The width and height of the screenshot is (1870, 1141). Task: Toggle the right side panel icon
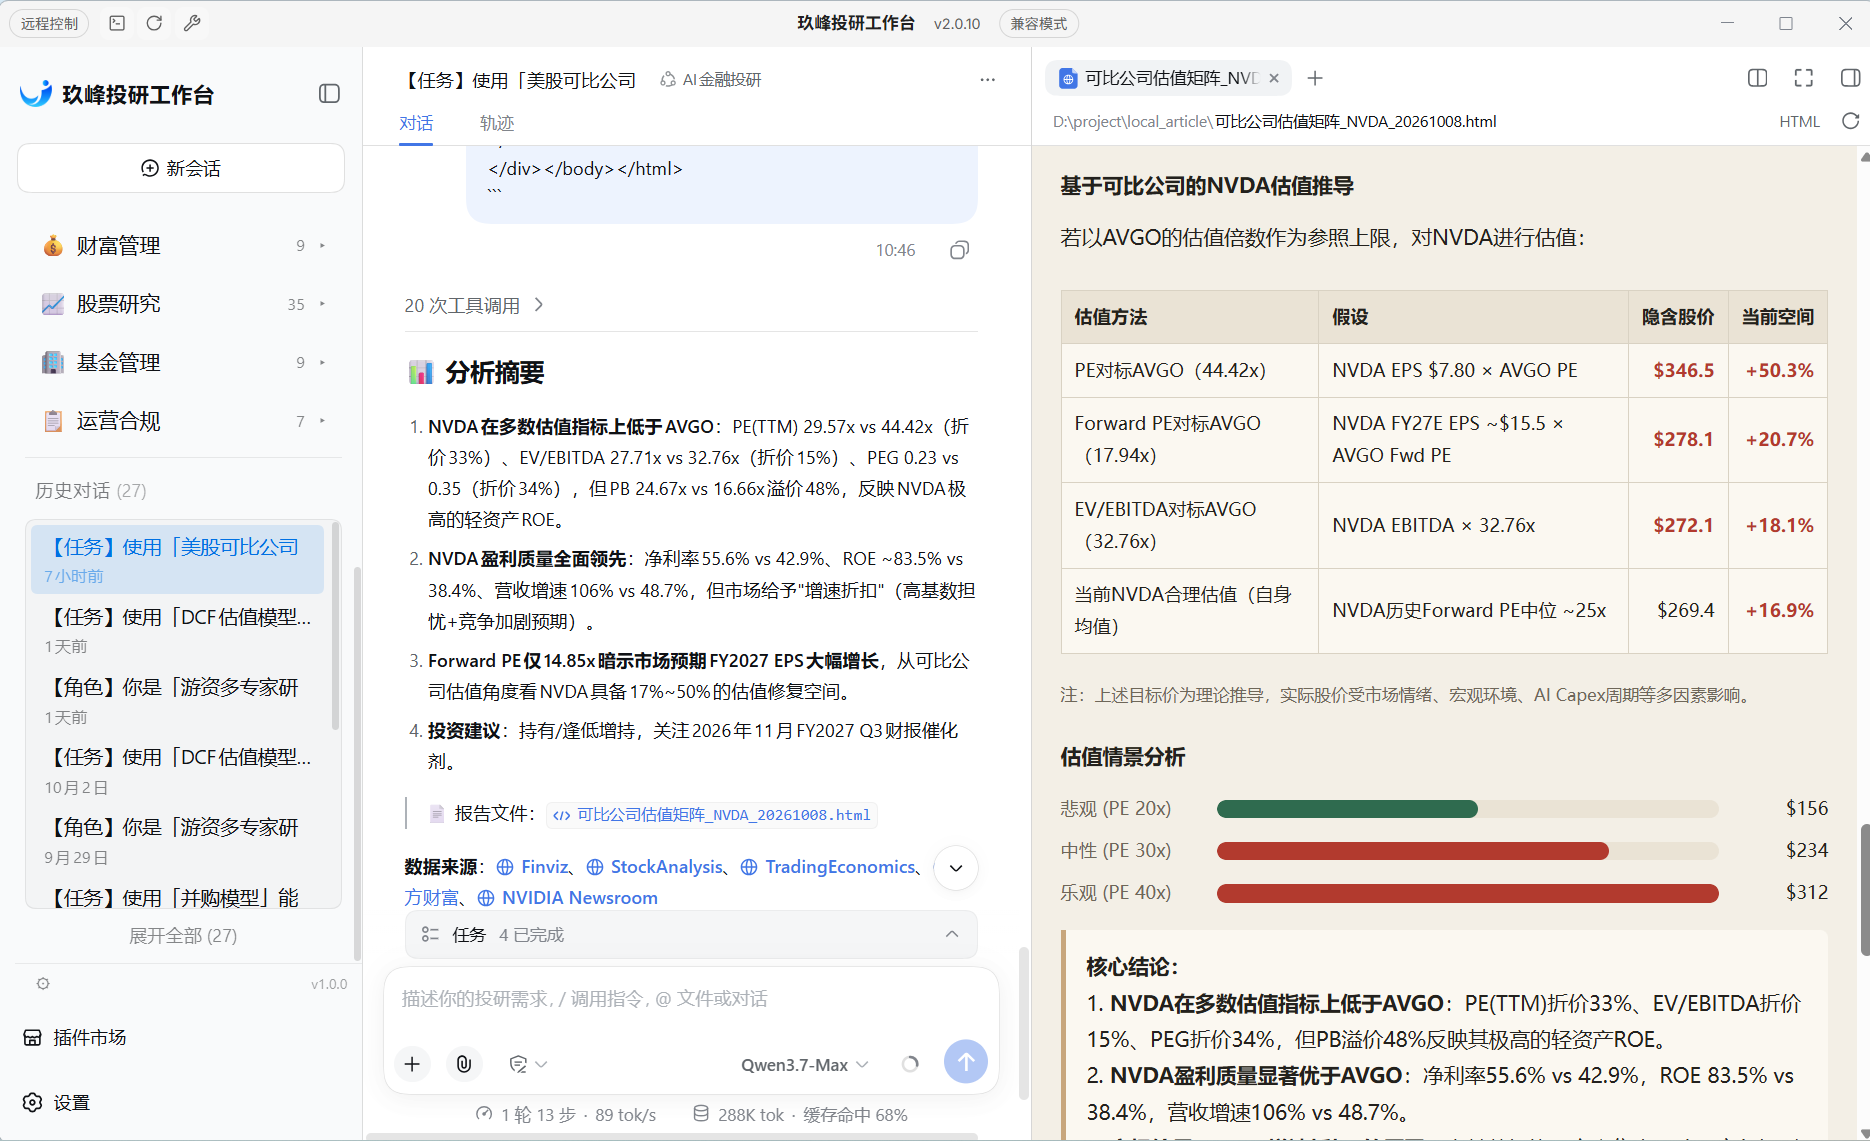point(1850,78)
